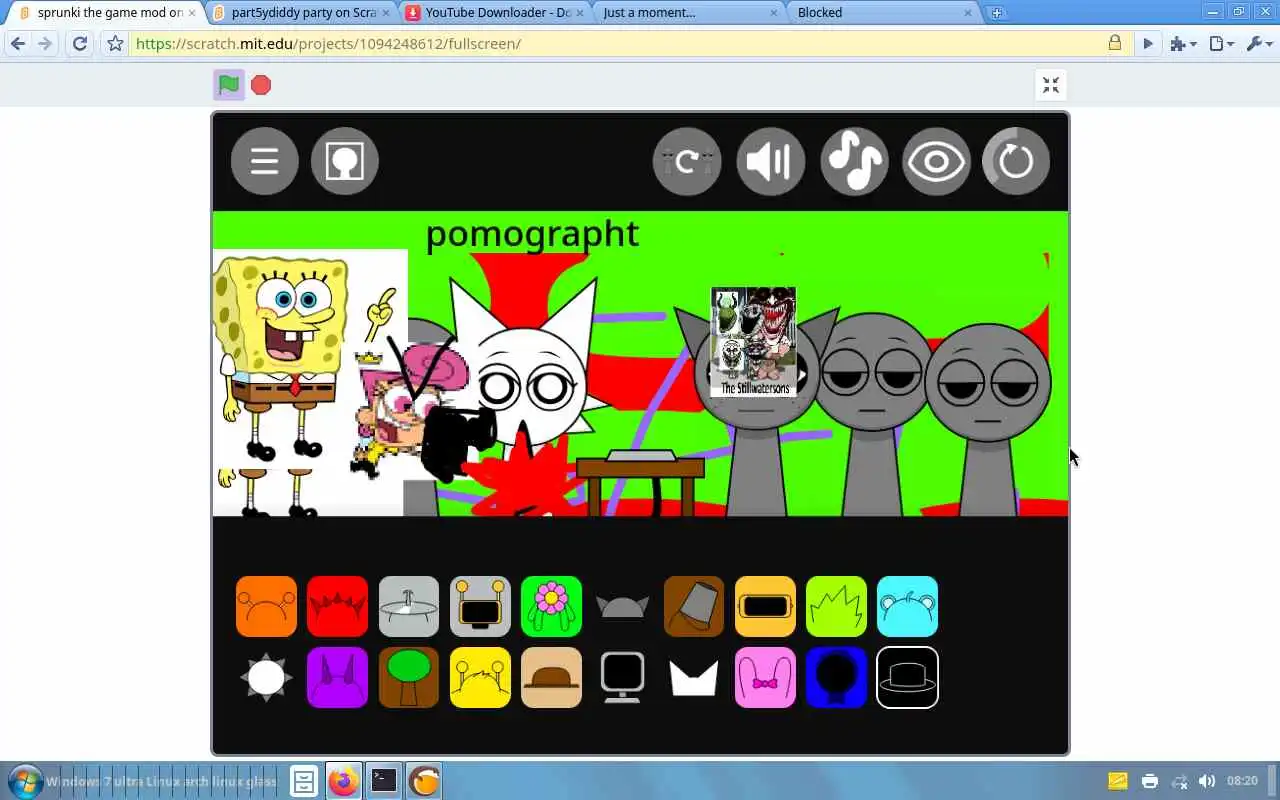The image size is (1280, 800).
Task: Select the white sun character icon
Action: click(x=266, y=677)
